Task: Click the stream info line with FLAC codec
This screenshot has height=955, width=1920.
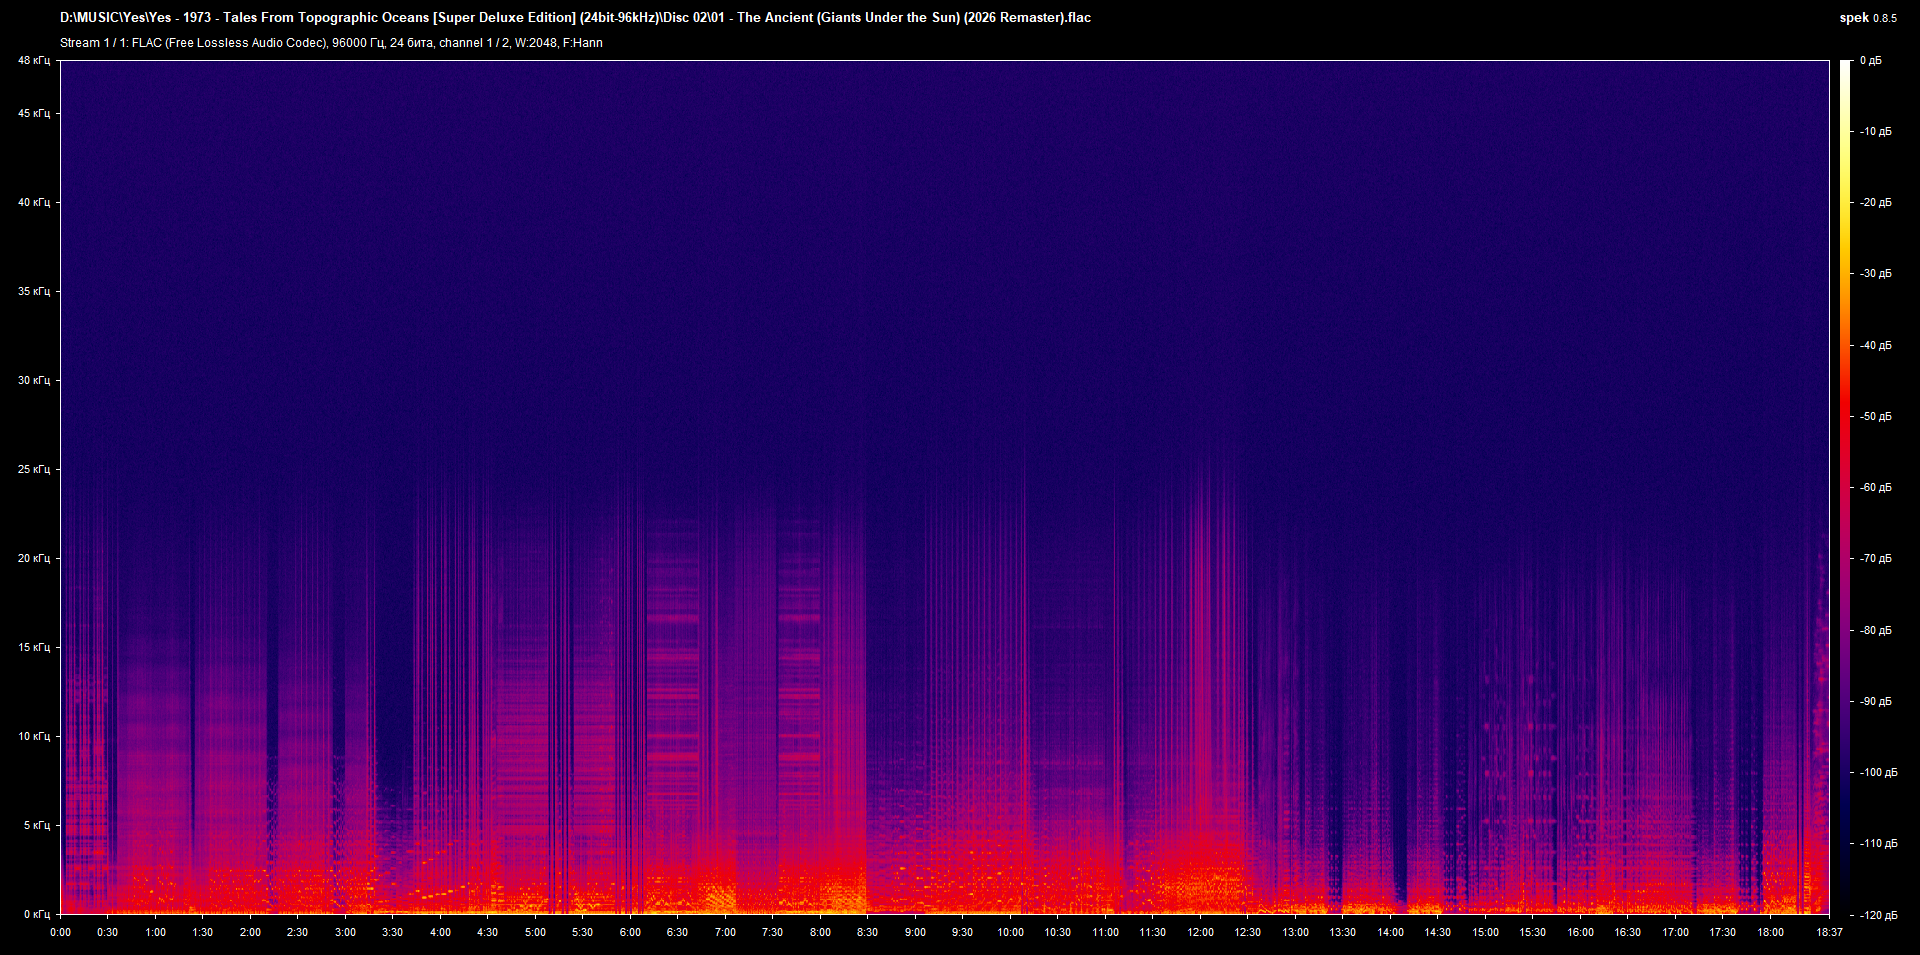Action: click(x=331, y=42)
